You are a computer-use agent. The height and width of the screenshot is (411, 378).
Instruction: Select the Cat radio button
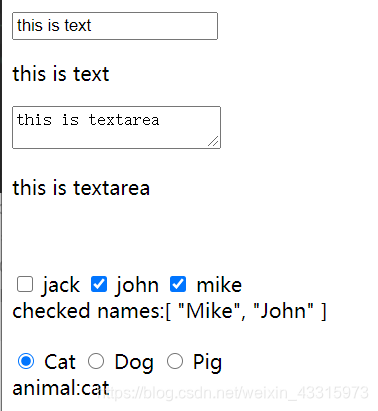[26, 361]
